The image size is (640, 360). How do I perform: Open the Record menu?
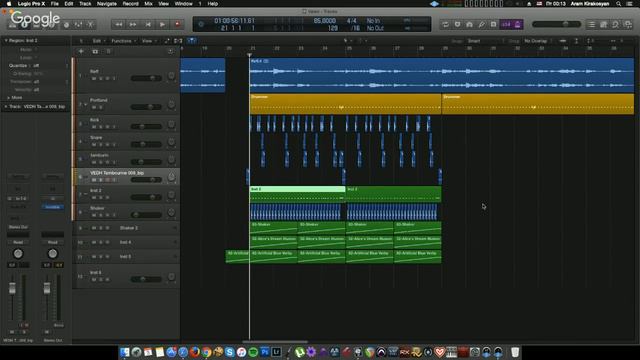point(131,4)
